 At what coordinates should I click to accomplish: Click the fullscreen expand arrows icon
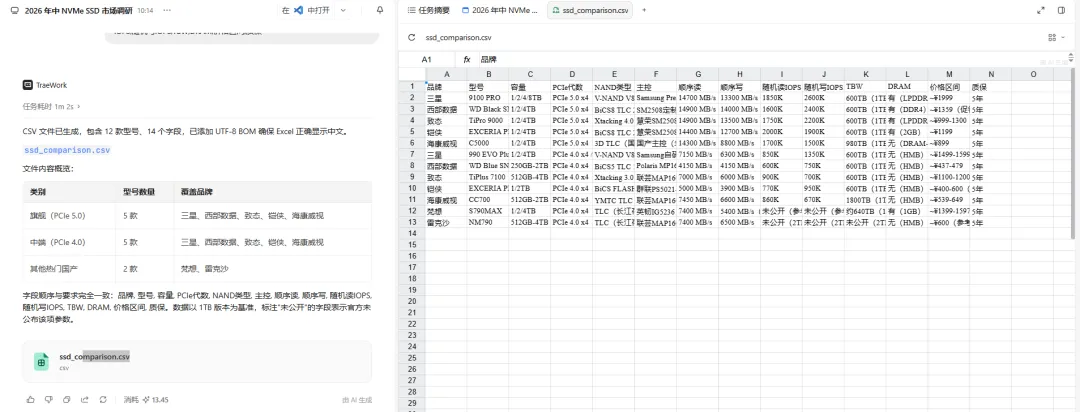click(x=1041, y=10)
